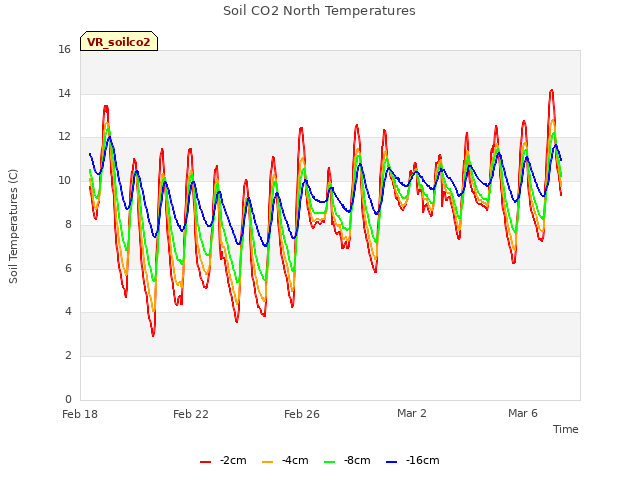The height and width of the screenshot is (480, 640).
Task: Click the red -2cm legend swatch
Action: tap(205, 462)
